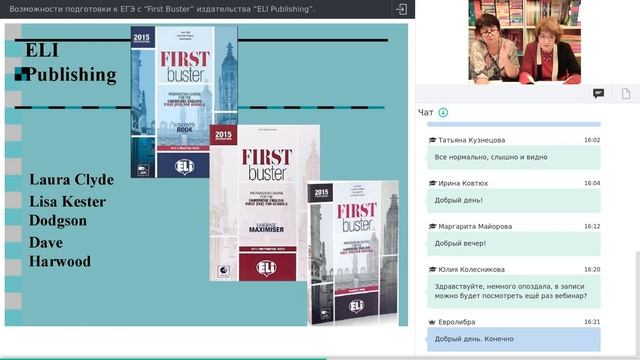
Task: Click message 'Добрый вечер!'
Action: pos(513,244)
